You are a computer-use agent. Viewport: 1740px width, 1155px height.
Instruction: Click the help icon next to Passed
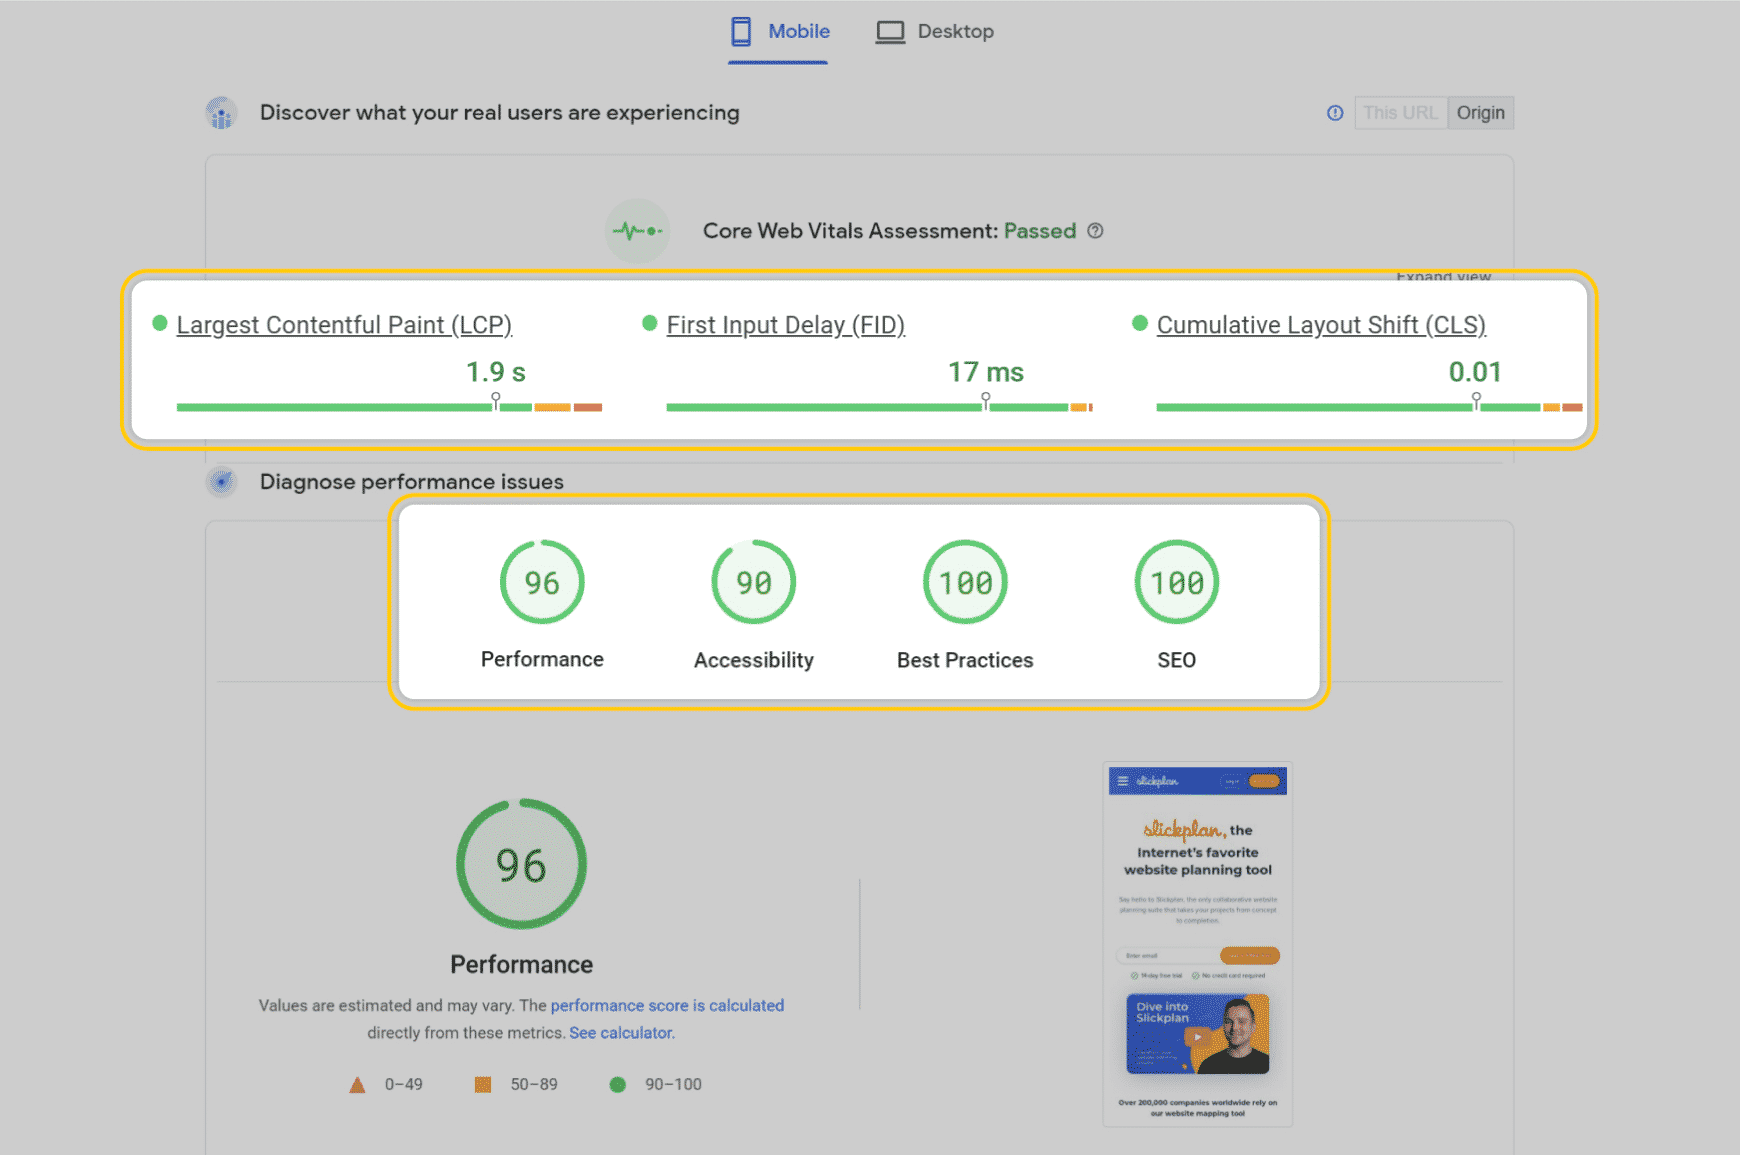click(x=1096, y=231)
